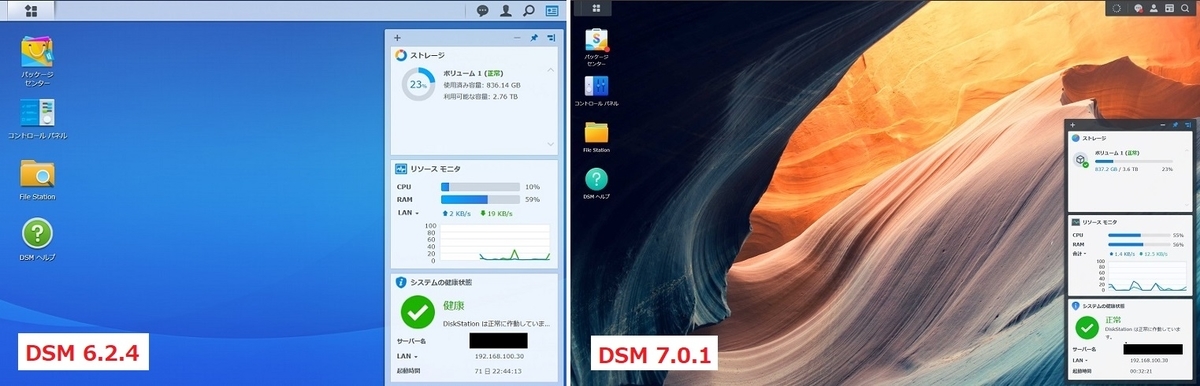Click the circular loading icon in DSM 7.0.1 taskbar
Screen dimensions: 1200x386
tap(1116, 8)
